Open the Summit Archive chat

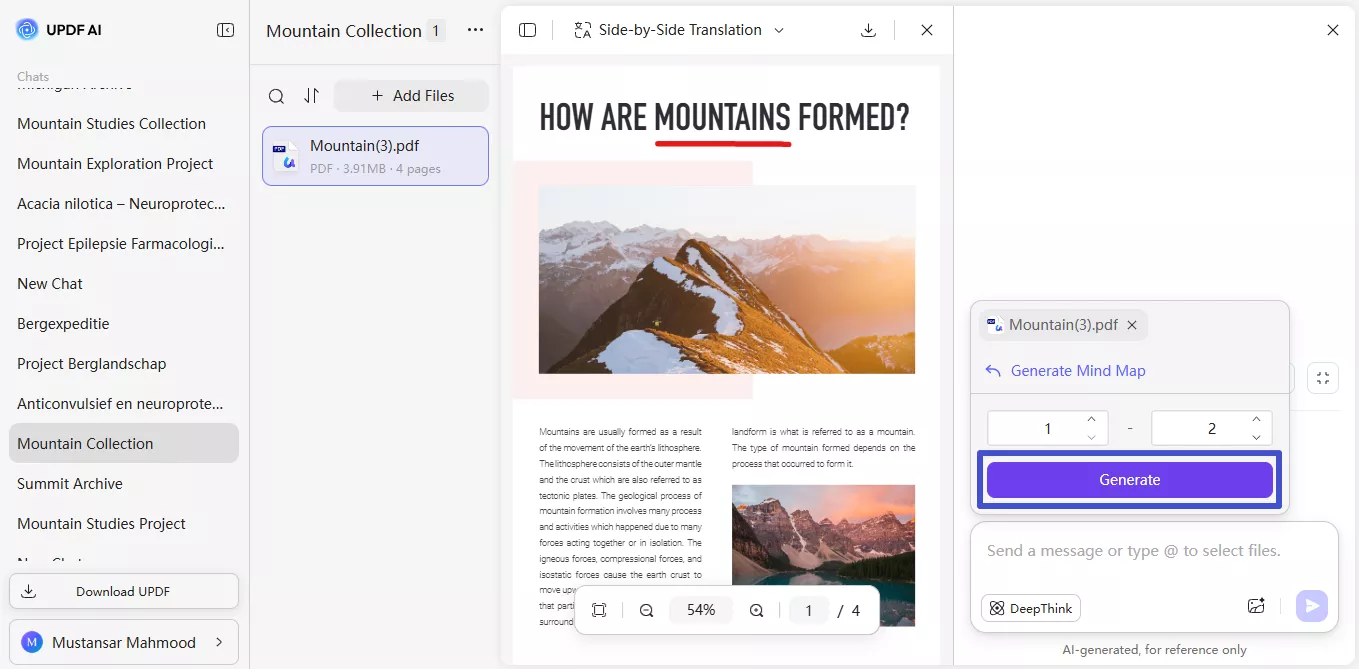(70, 483)
